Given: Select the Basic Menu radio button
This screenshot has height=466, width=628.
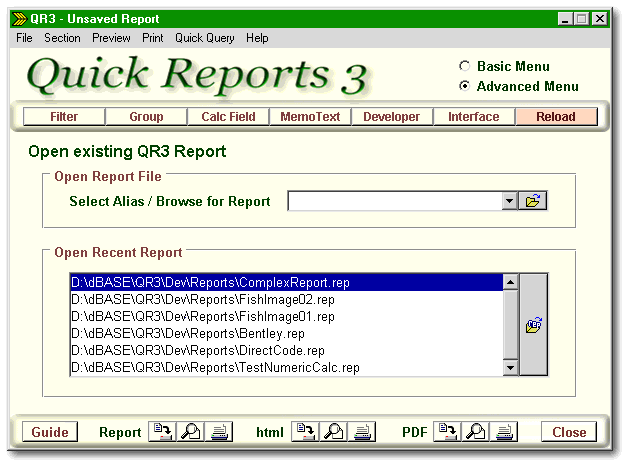Looking at the screenshot, I should [x=464, y=66].
